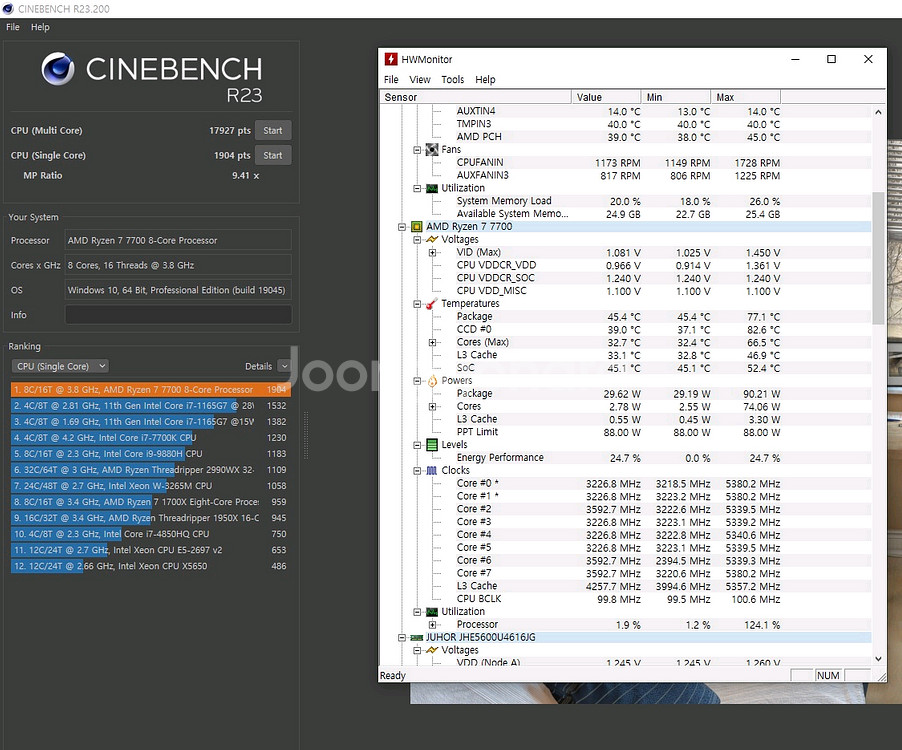The width and height of the screenshot is (902, 750).
Task: Click the Powers flame icon
Action: tap(432, 381)
